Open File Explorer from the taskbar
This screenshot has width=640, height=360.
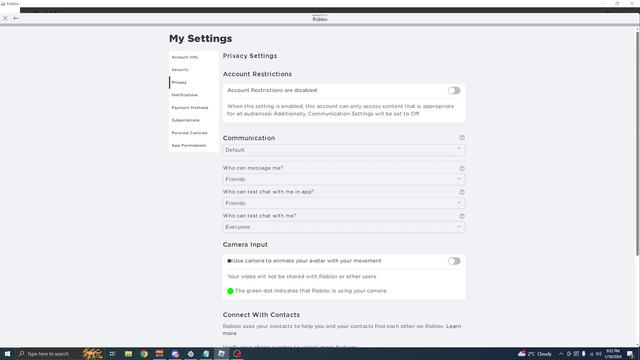(128, 354)
